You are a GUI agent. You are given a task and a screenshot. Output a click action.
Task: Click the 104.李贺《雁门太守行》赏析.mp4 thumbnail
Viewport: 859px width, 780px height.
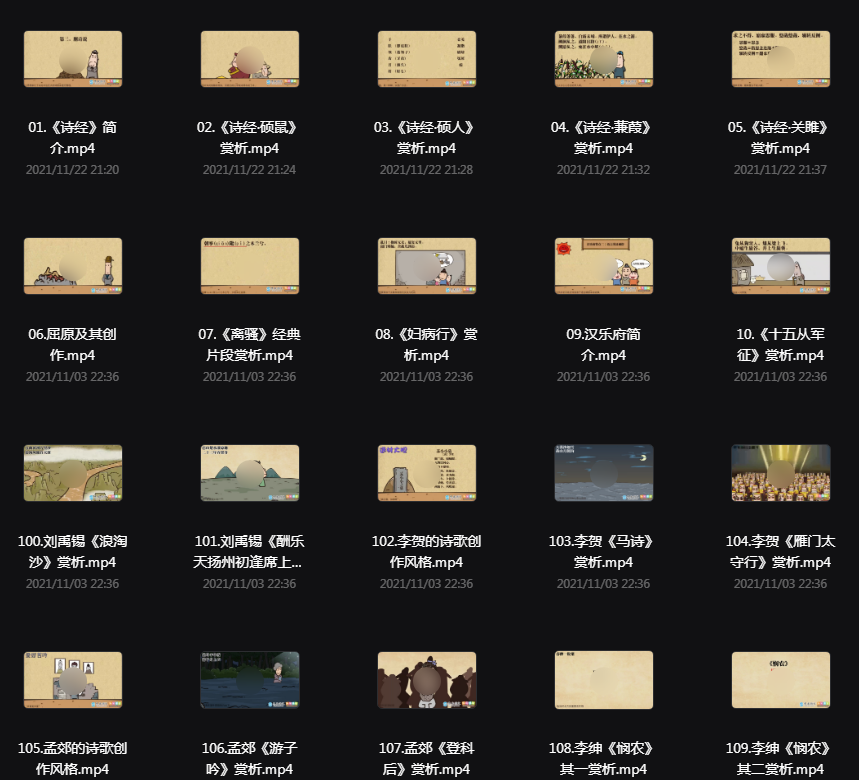(x=781, y=473)
